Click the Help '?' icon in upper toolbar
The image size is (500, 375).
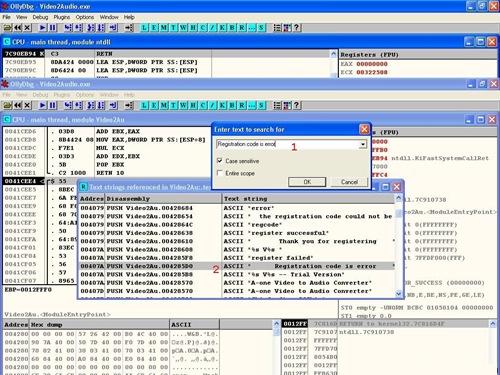click(x=296, y=28)
